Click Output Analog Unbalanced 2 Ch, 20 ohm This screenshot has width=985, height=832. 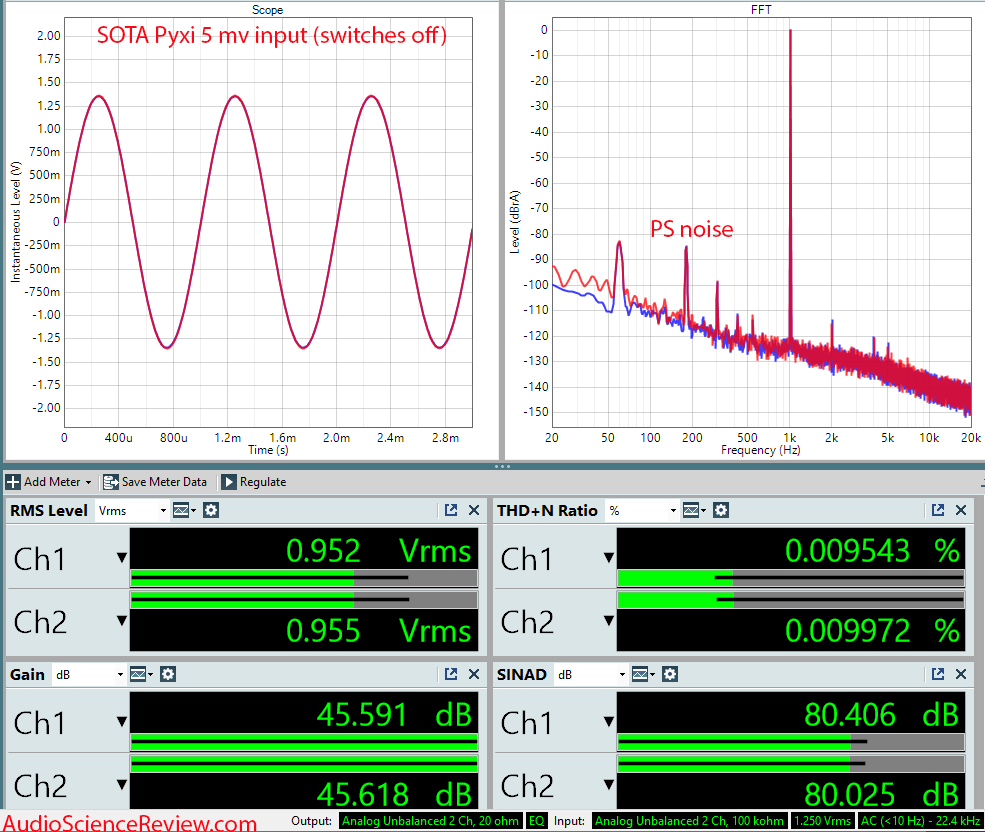pyautogui.click(x=430, y=821)
